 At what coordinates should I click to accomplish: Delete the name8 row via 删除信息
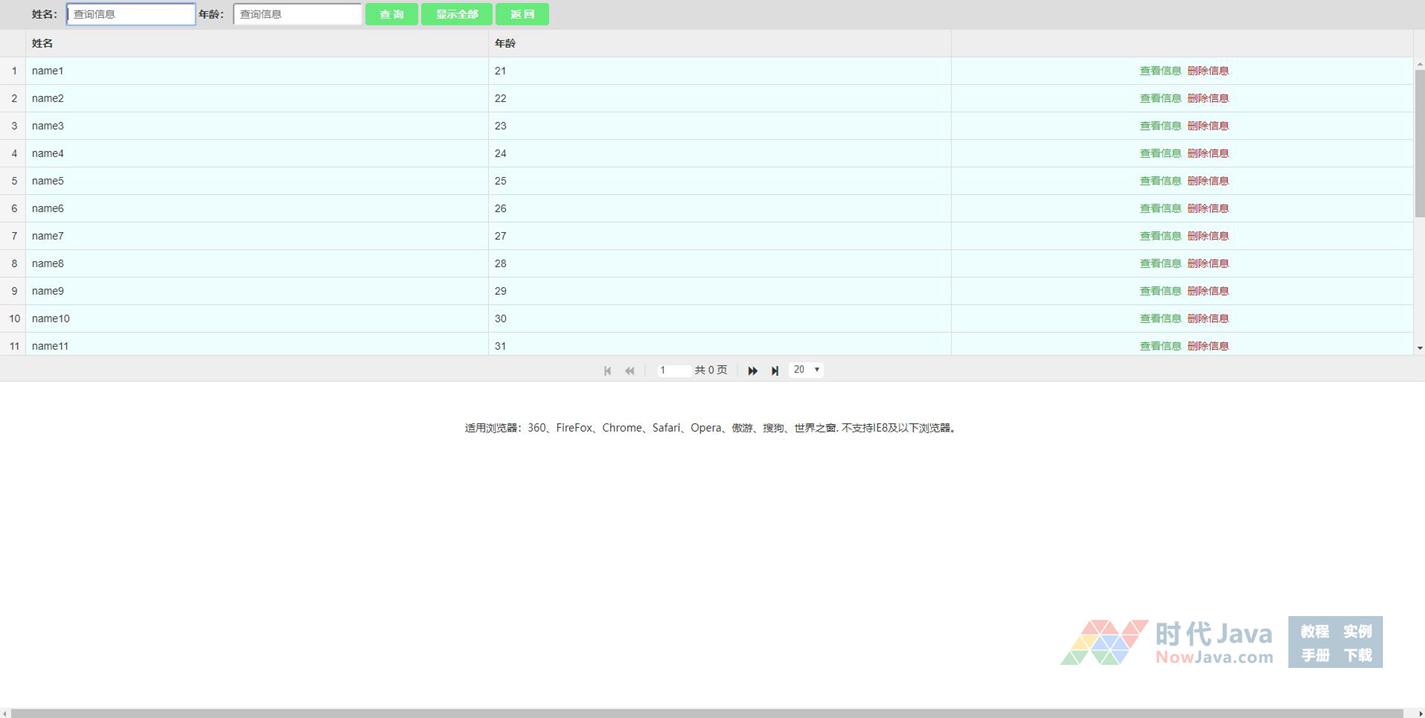coord(1208,264)
